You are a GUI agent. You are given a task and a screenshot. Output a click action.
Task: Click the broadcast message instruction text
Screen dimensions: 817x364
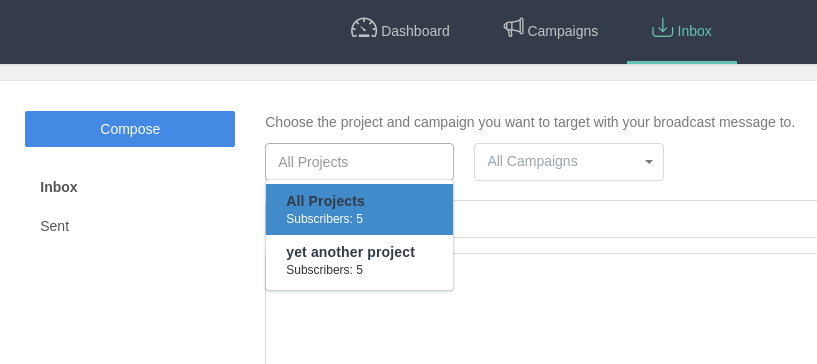coord(530,122)
